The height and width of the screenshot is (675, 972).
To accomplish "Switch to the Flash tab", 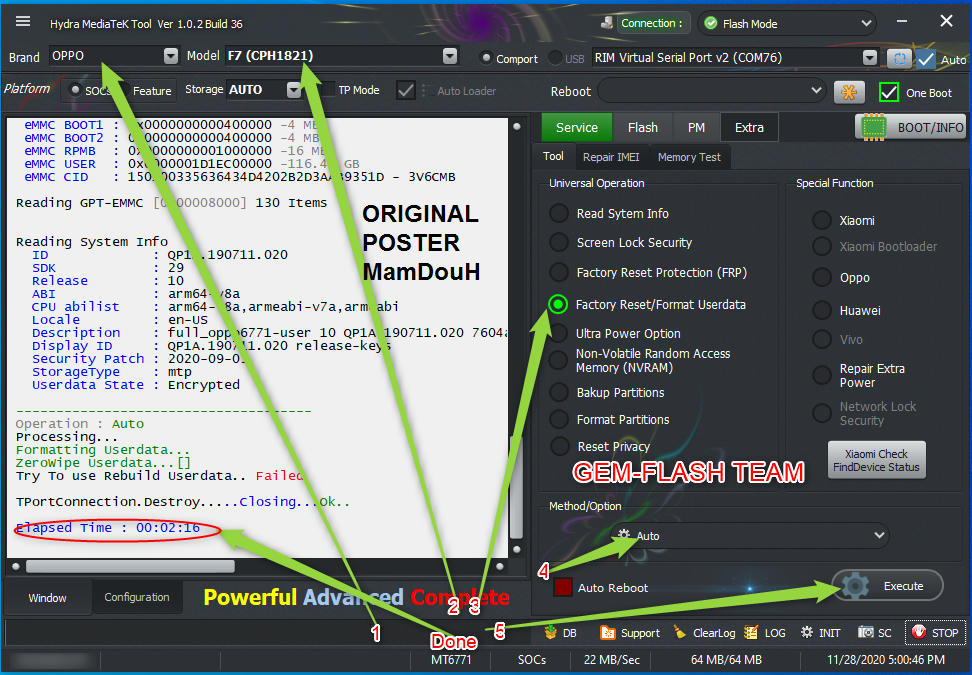I will (642, 127).
